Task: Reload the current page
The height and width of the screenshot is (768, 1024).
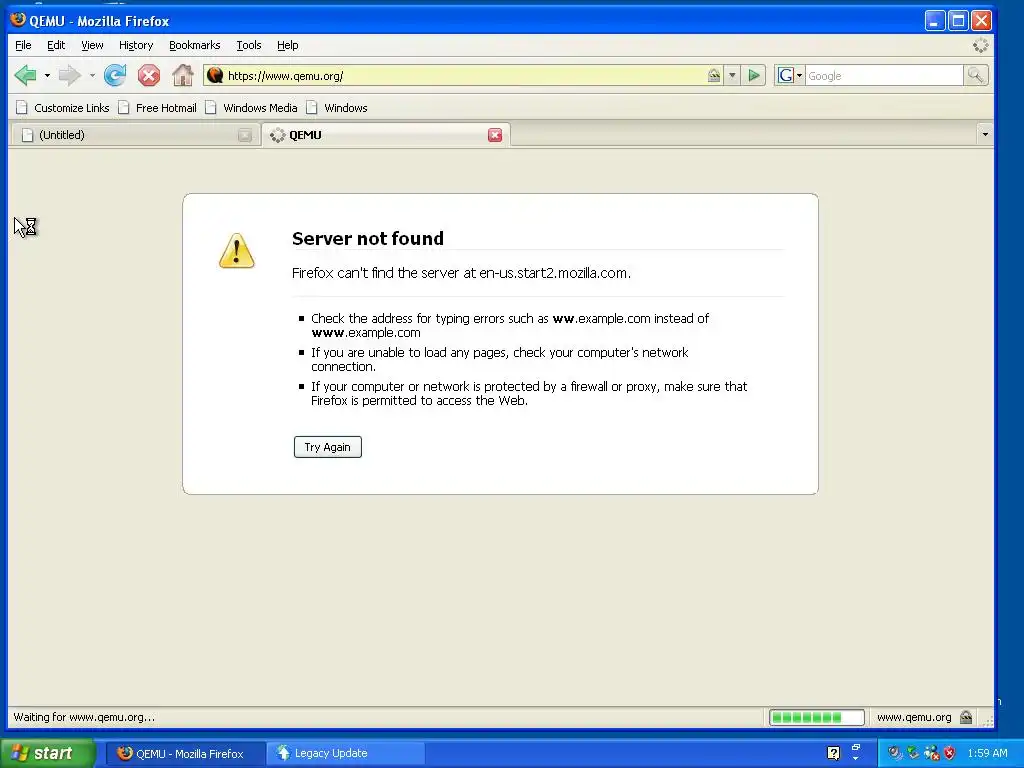Action: point(115,76)
